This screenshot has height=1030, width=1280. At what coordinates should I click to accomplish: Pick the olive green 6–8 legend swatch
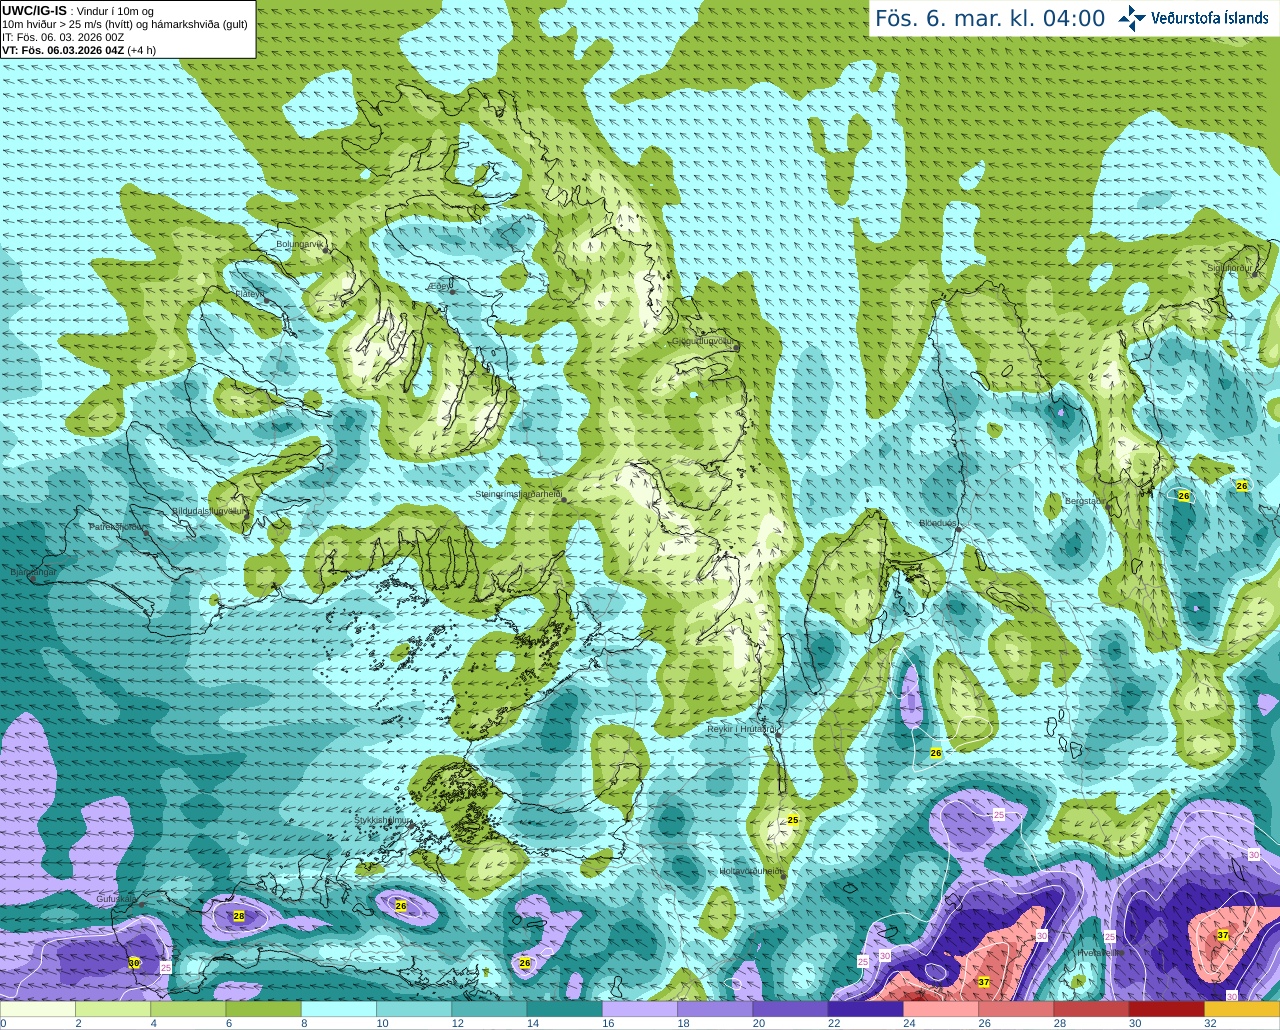264,1009
